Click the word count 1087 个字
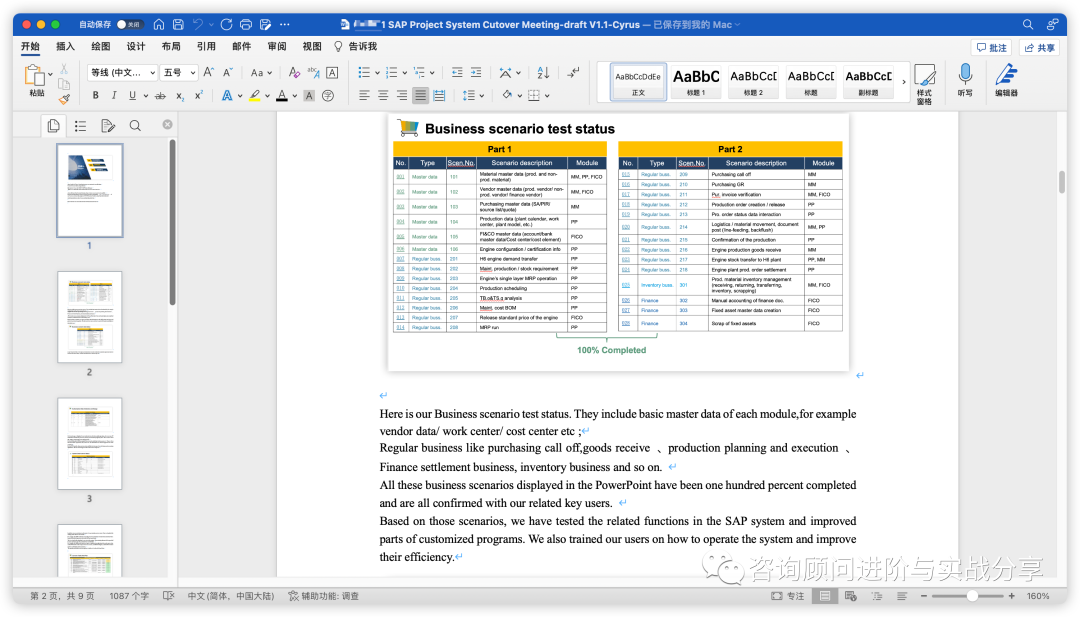The image size is (1080, 617). pos(129,596)
